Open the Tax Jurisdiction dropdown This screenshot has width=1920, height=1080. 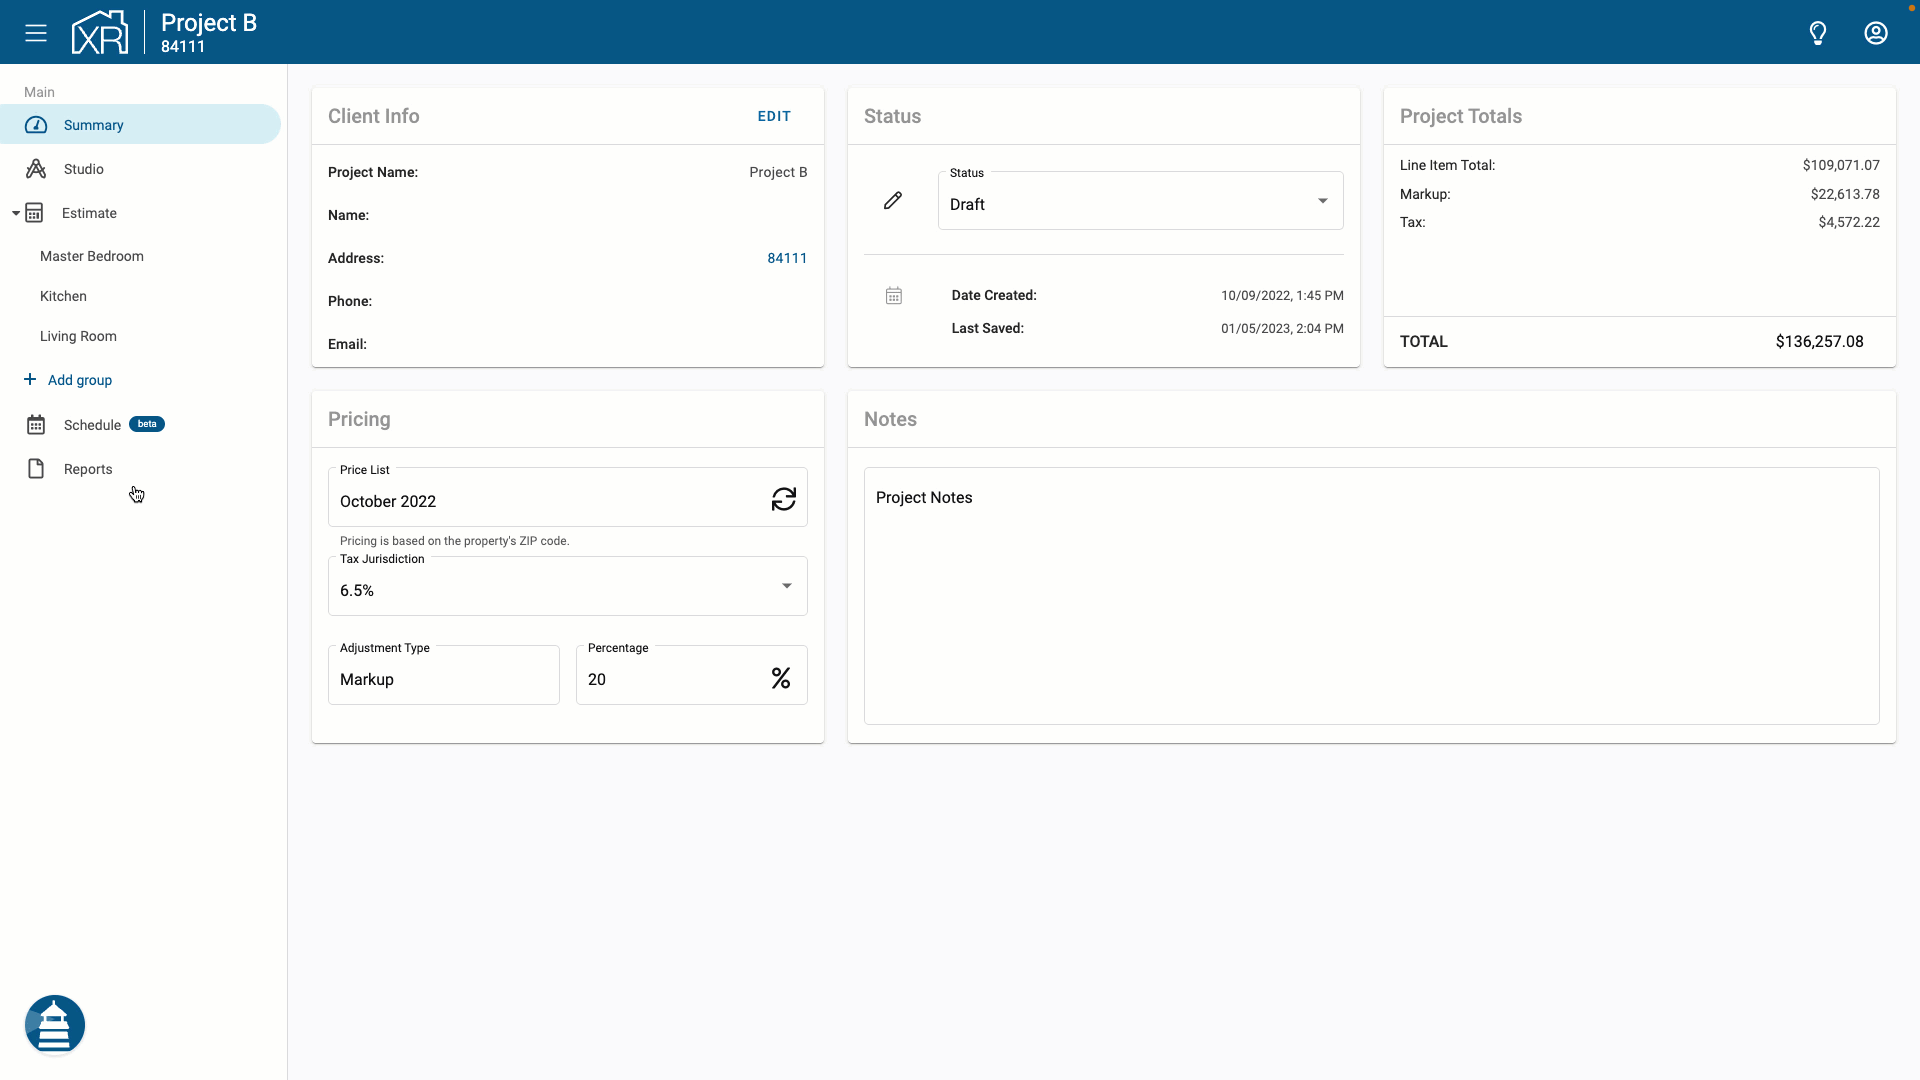pos(786,586)
